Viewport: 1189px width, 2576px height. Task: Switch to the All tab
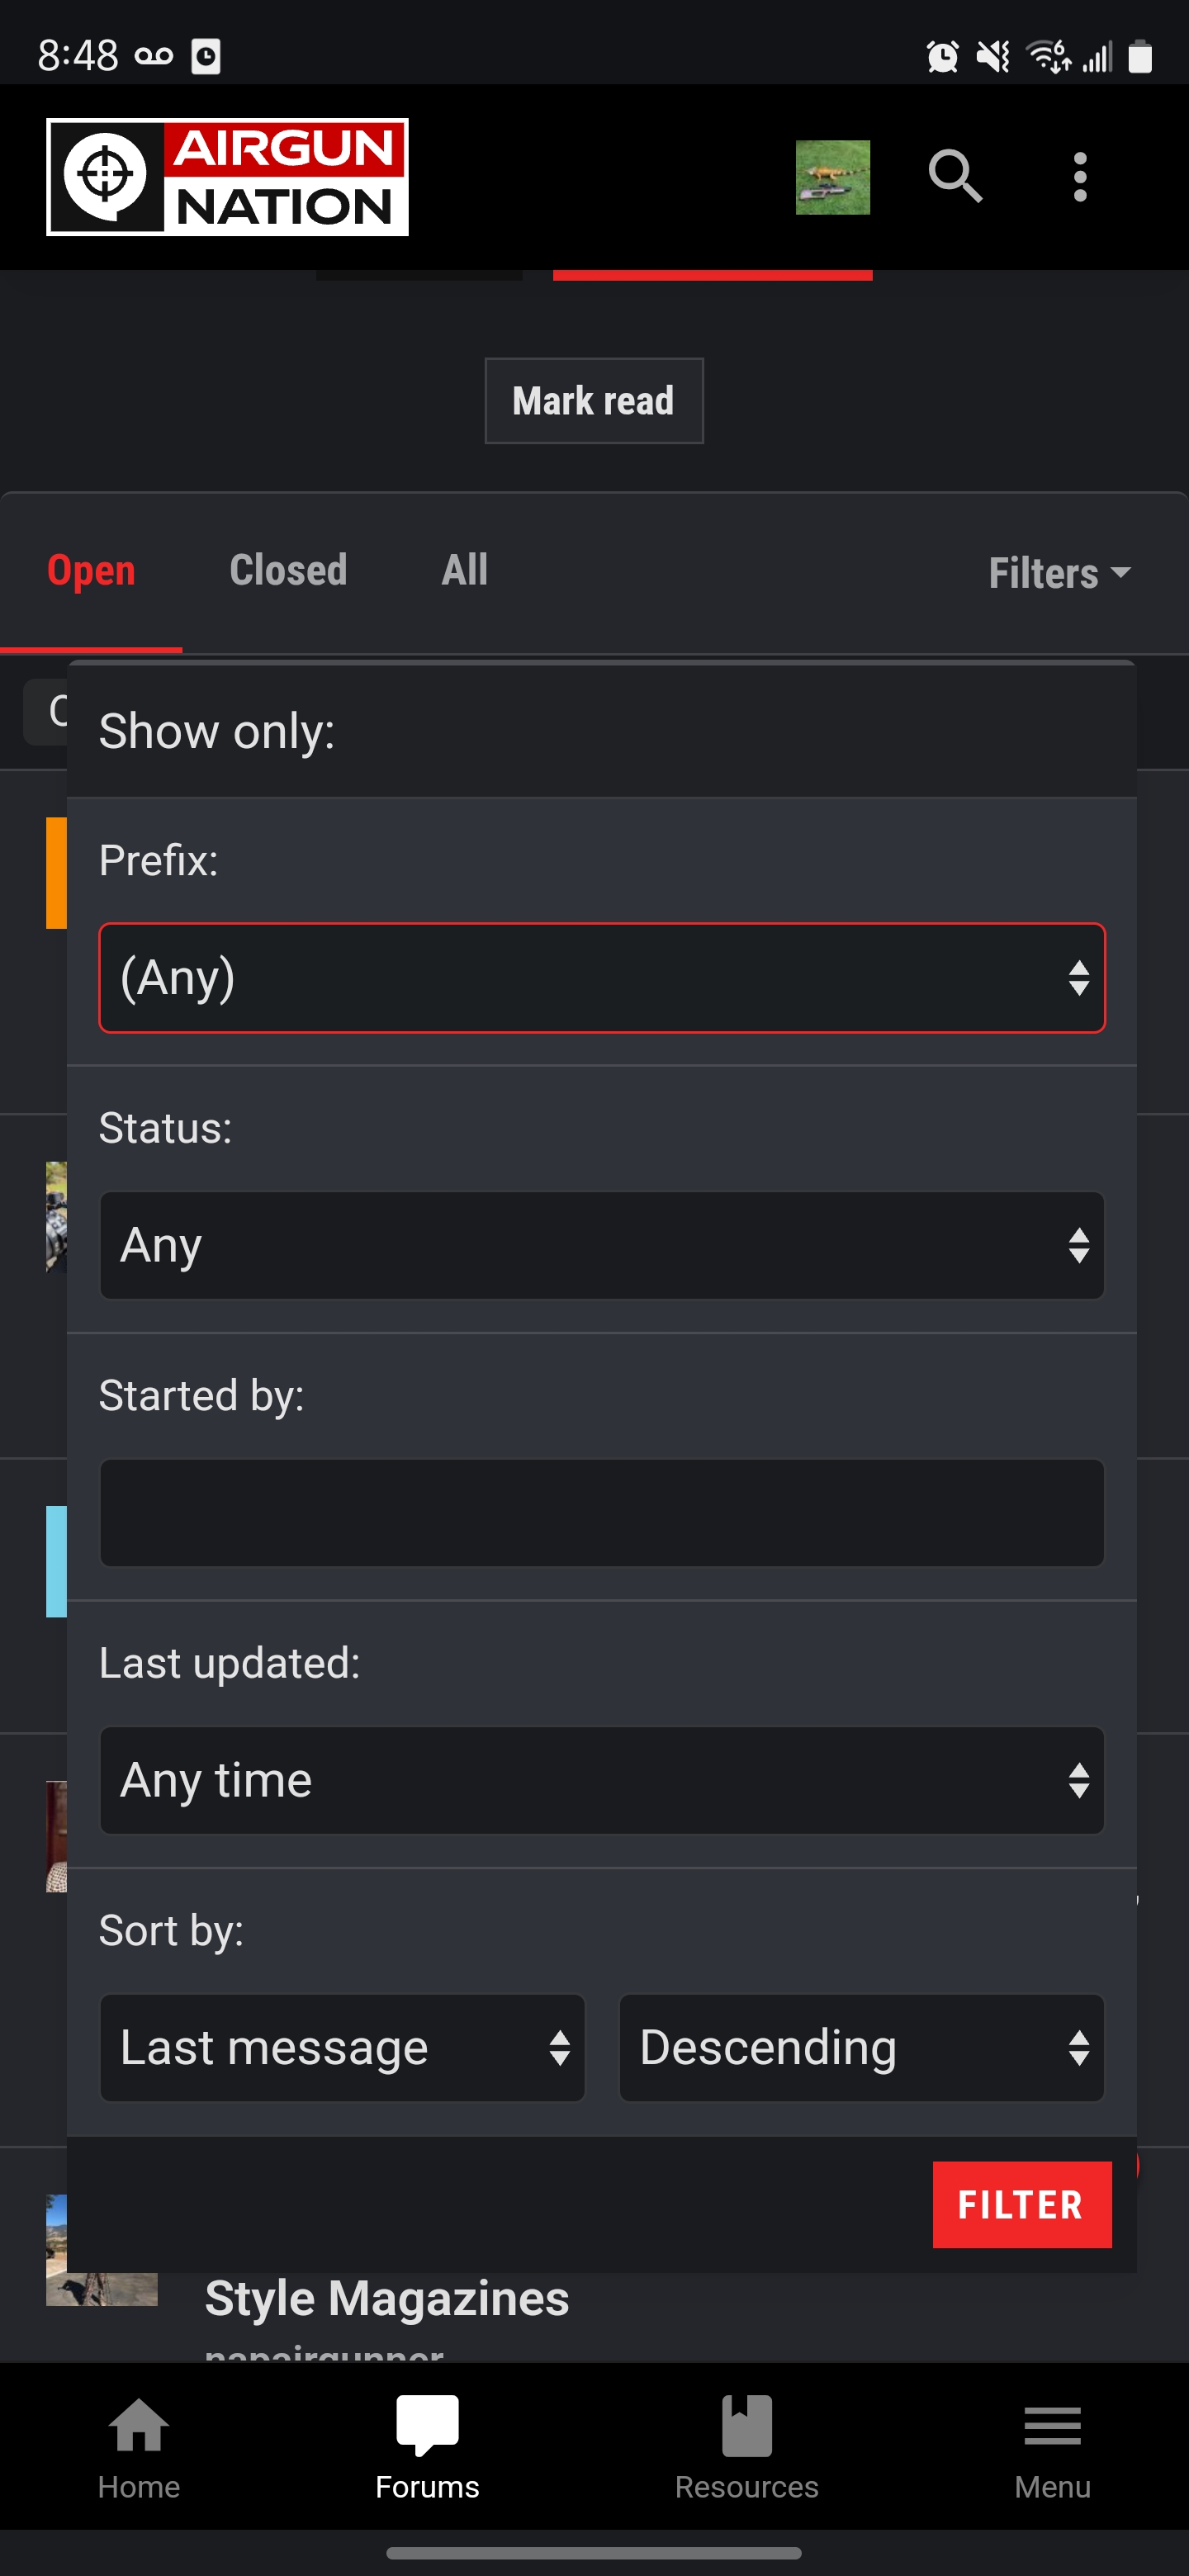point(464,571)
